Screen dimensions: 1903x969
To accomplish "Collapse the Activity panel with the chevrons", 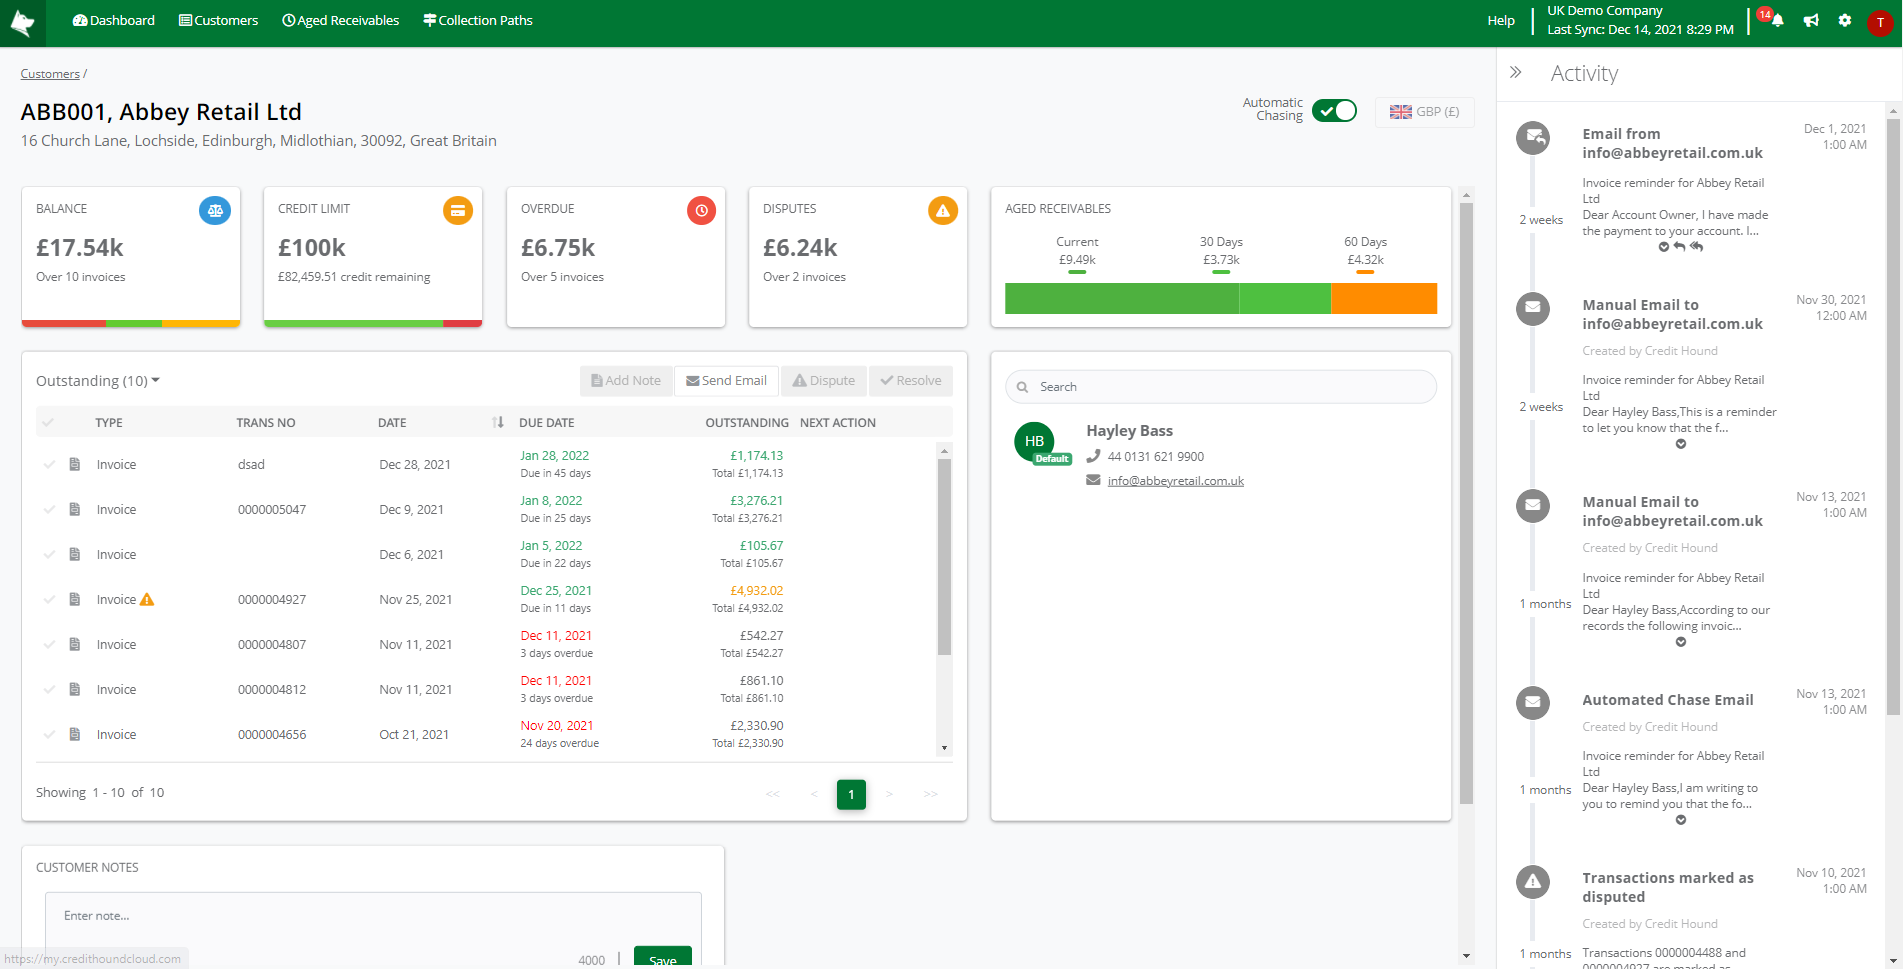I will (x=1516, y=73).
